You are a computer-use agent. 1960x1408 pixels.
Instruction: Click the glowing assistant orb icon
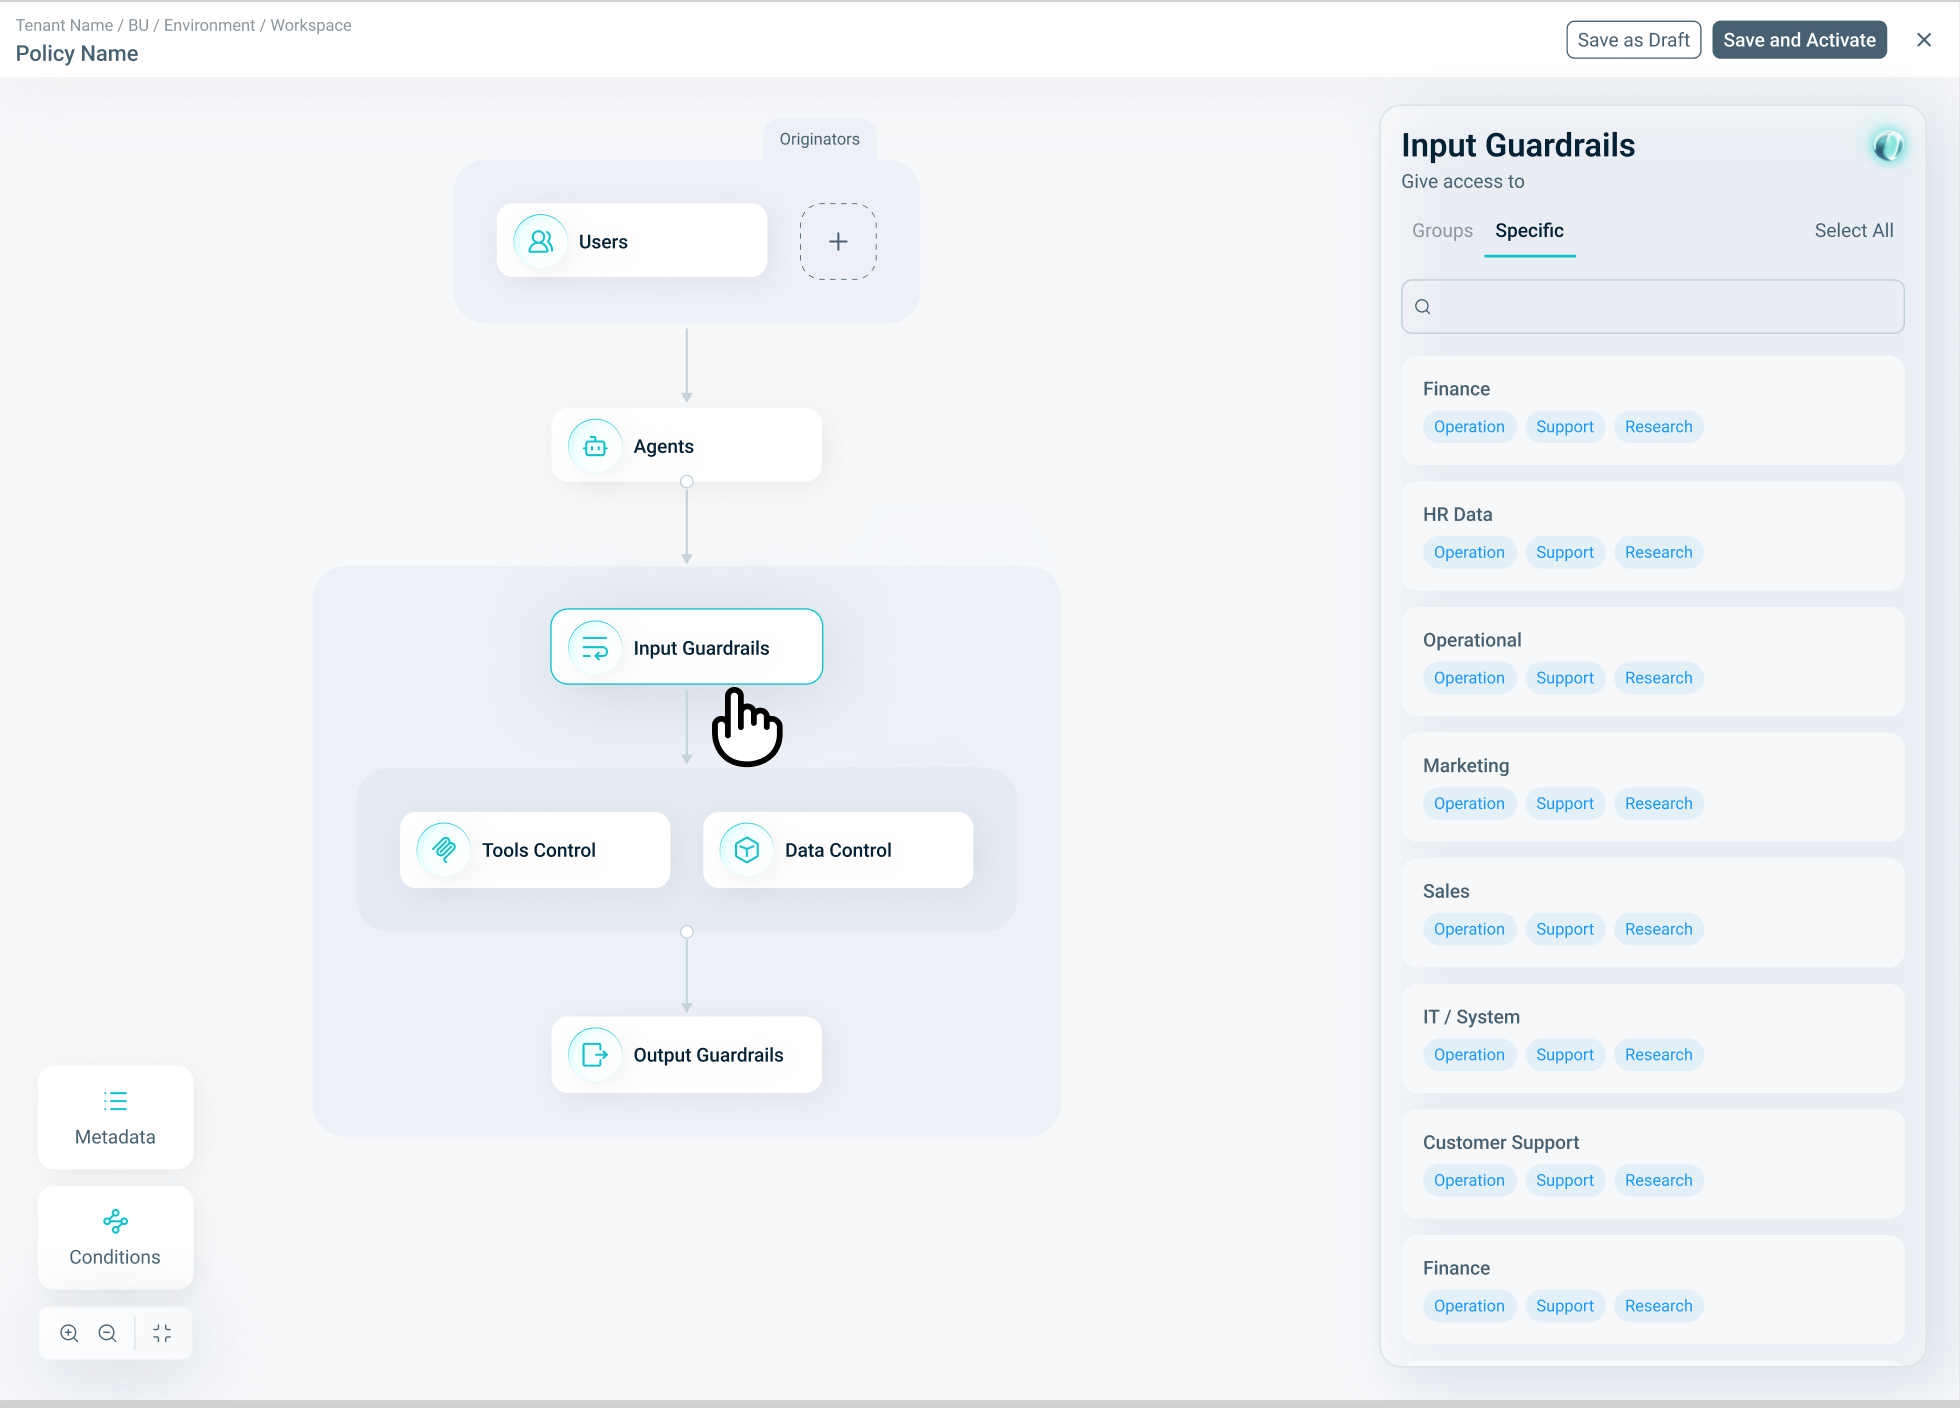pyautogui.click(x=1887, y=146)
